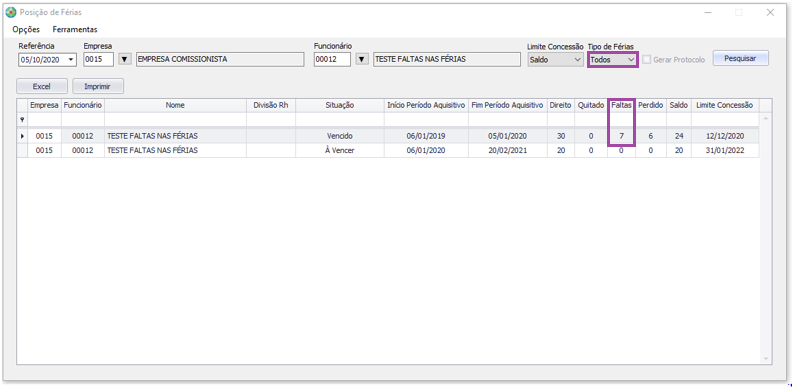This screenshot has width=792, height=388.
Task: Sort by the Limite Concessão column header
Action: tap(725, 106)
